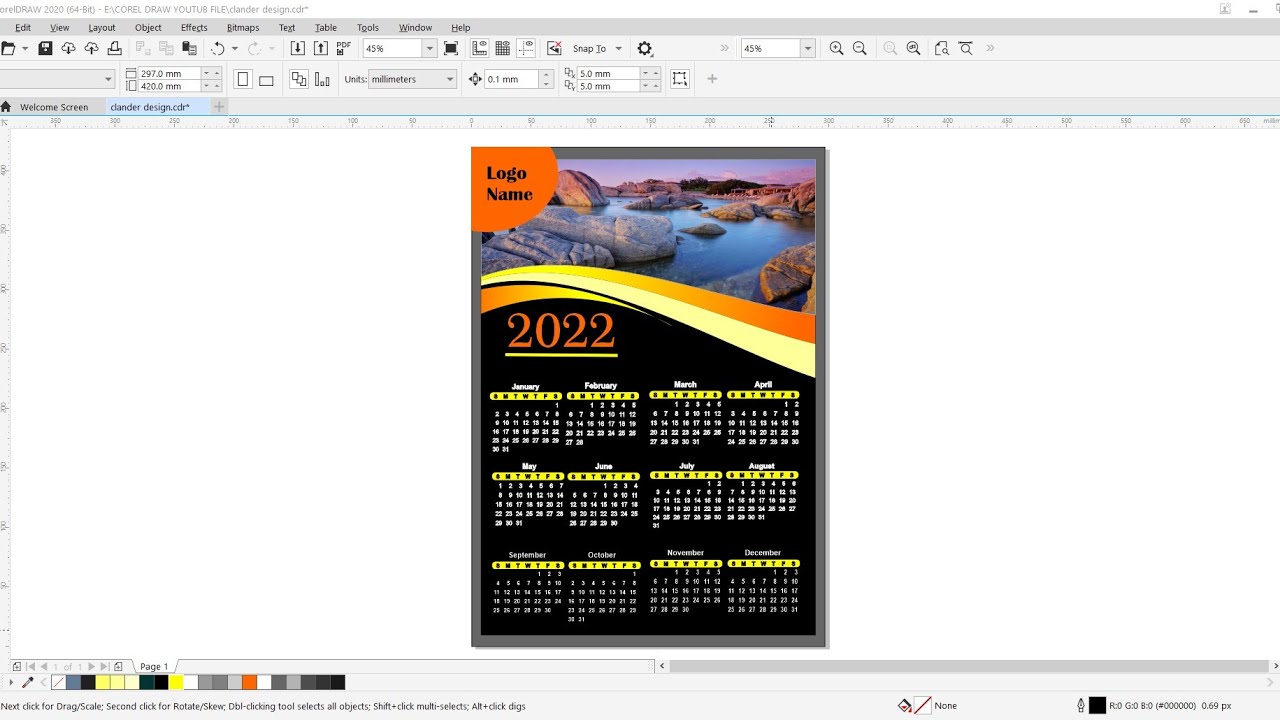
Task: Click the Undo arrow icon
Action: click(x=217, y=48)
